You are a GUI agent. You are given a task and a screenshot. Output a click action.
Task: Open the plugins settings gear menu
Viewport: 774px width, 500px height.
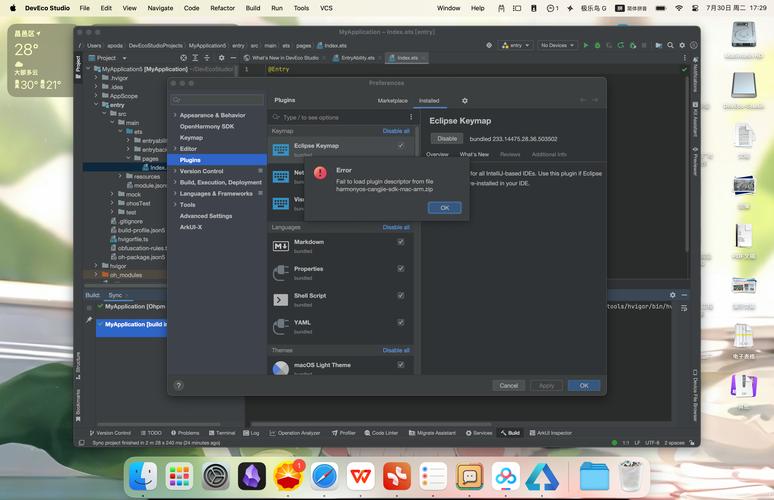[464, 101]
